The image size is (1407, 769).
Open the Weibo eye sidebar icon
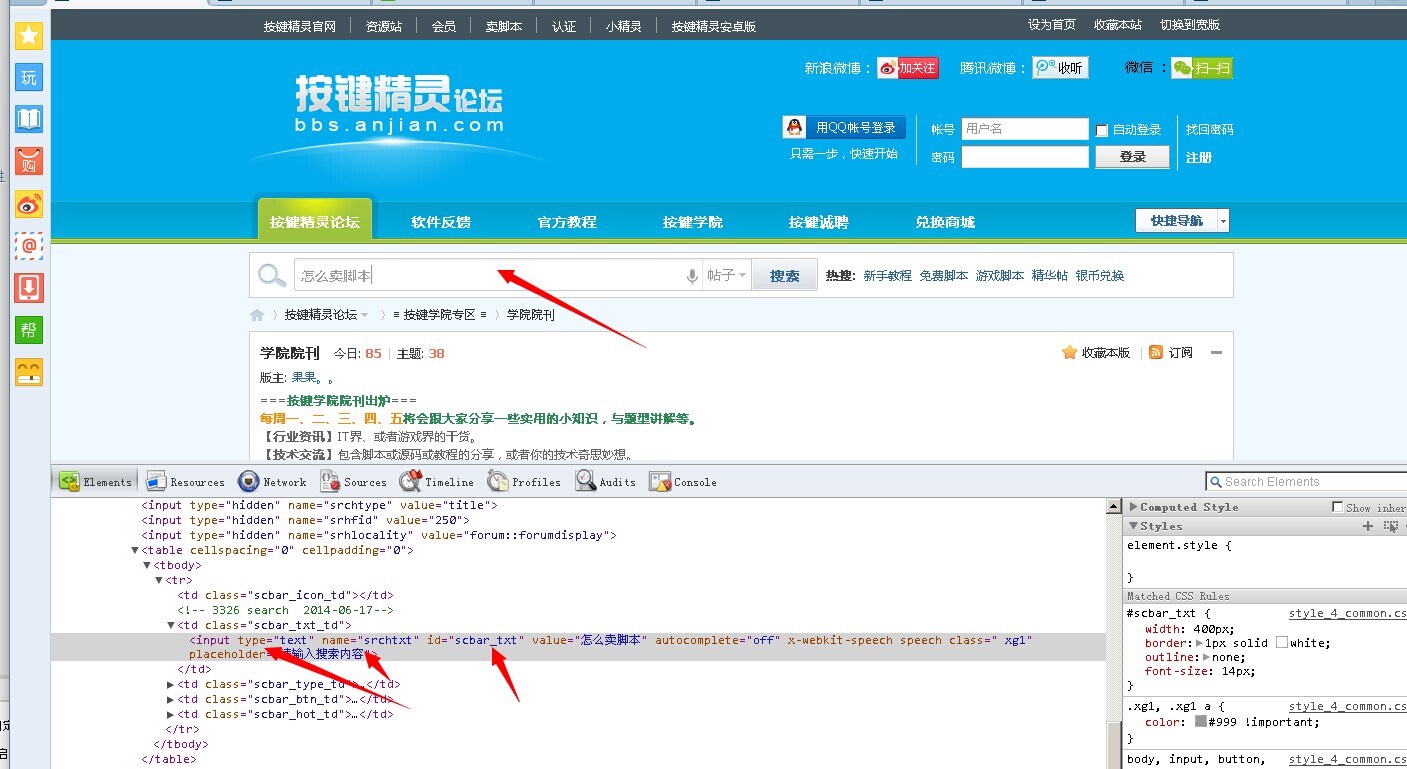click(29, 204)
